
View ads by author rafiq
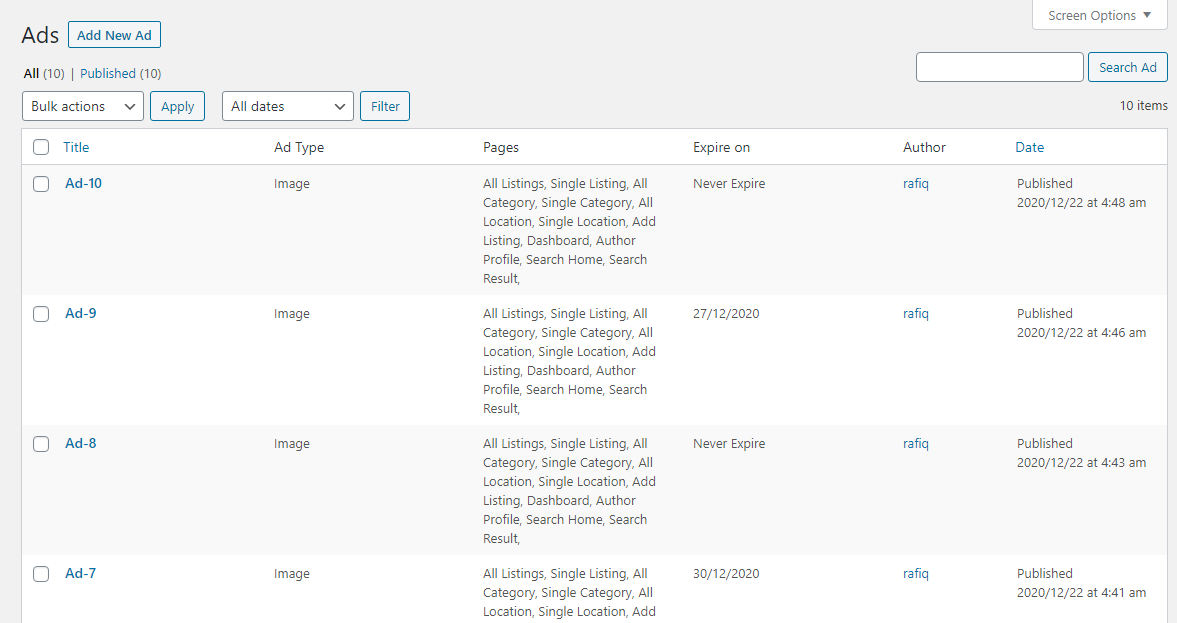tap(915, 184)
